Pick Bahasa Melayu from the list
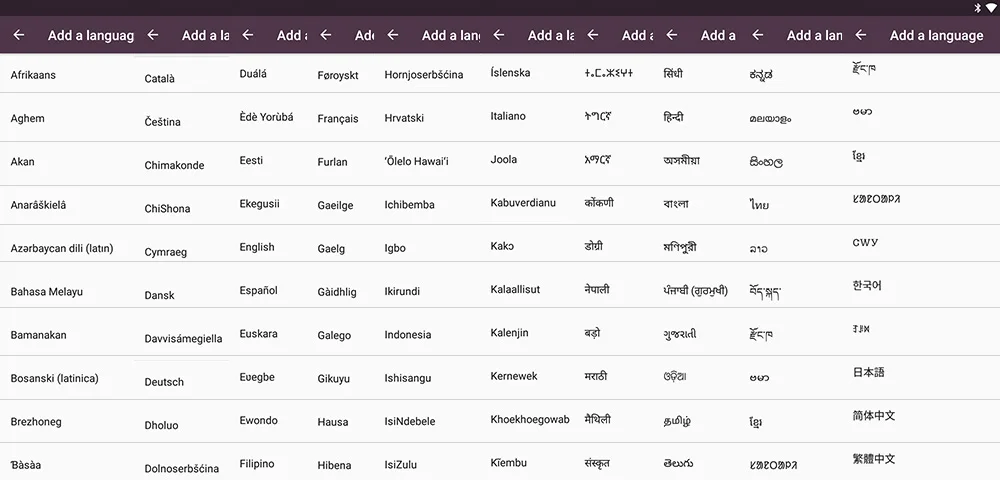This screenshot has width=1000, height=480. (x=47, y=292)
